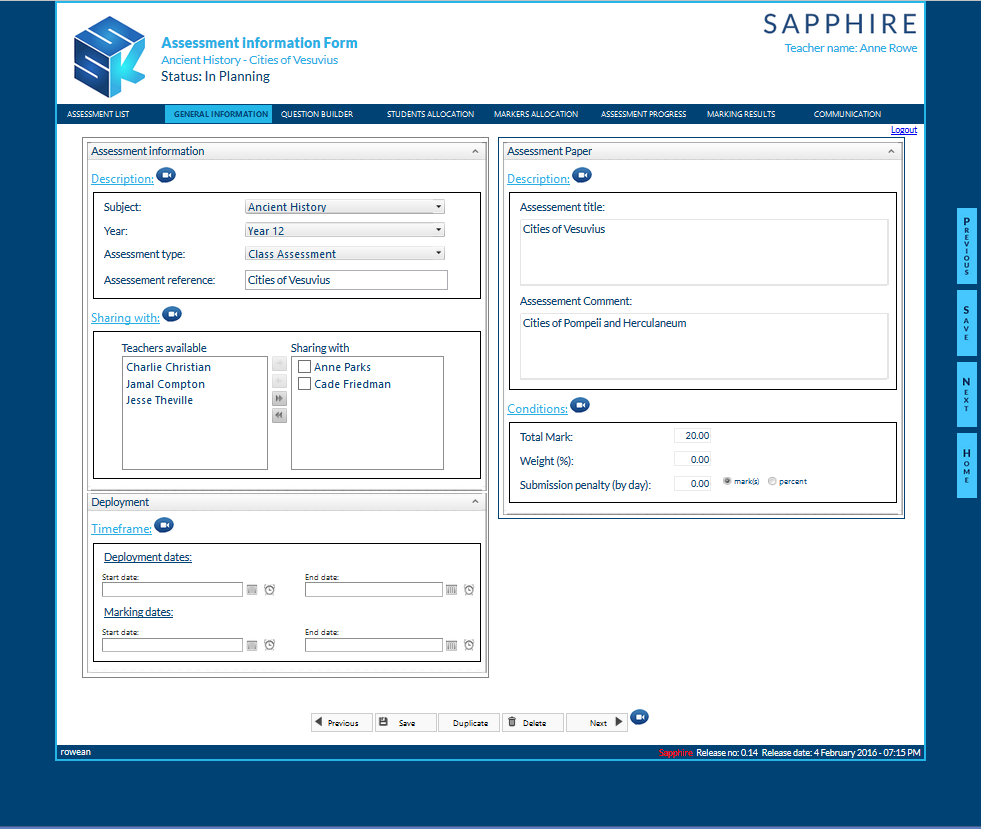Click the Duplicate button
The width and height of the screenshot is (981, 829).
point(470,723)
